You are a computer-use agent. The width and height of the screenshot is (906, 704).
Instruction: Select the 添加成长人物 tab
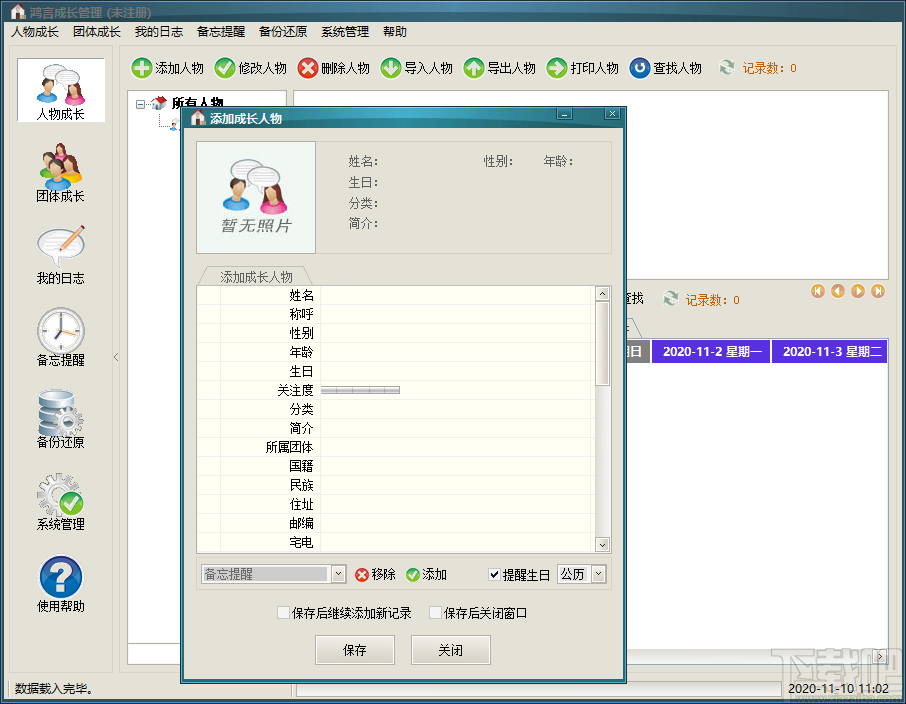(x=255, y=276)
